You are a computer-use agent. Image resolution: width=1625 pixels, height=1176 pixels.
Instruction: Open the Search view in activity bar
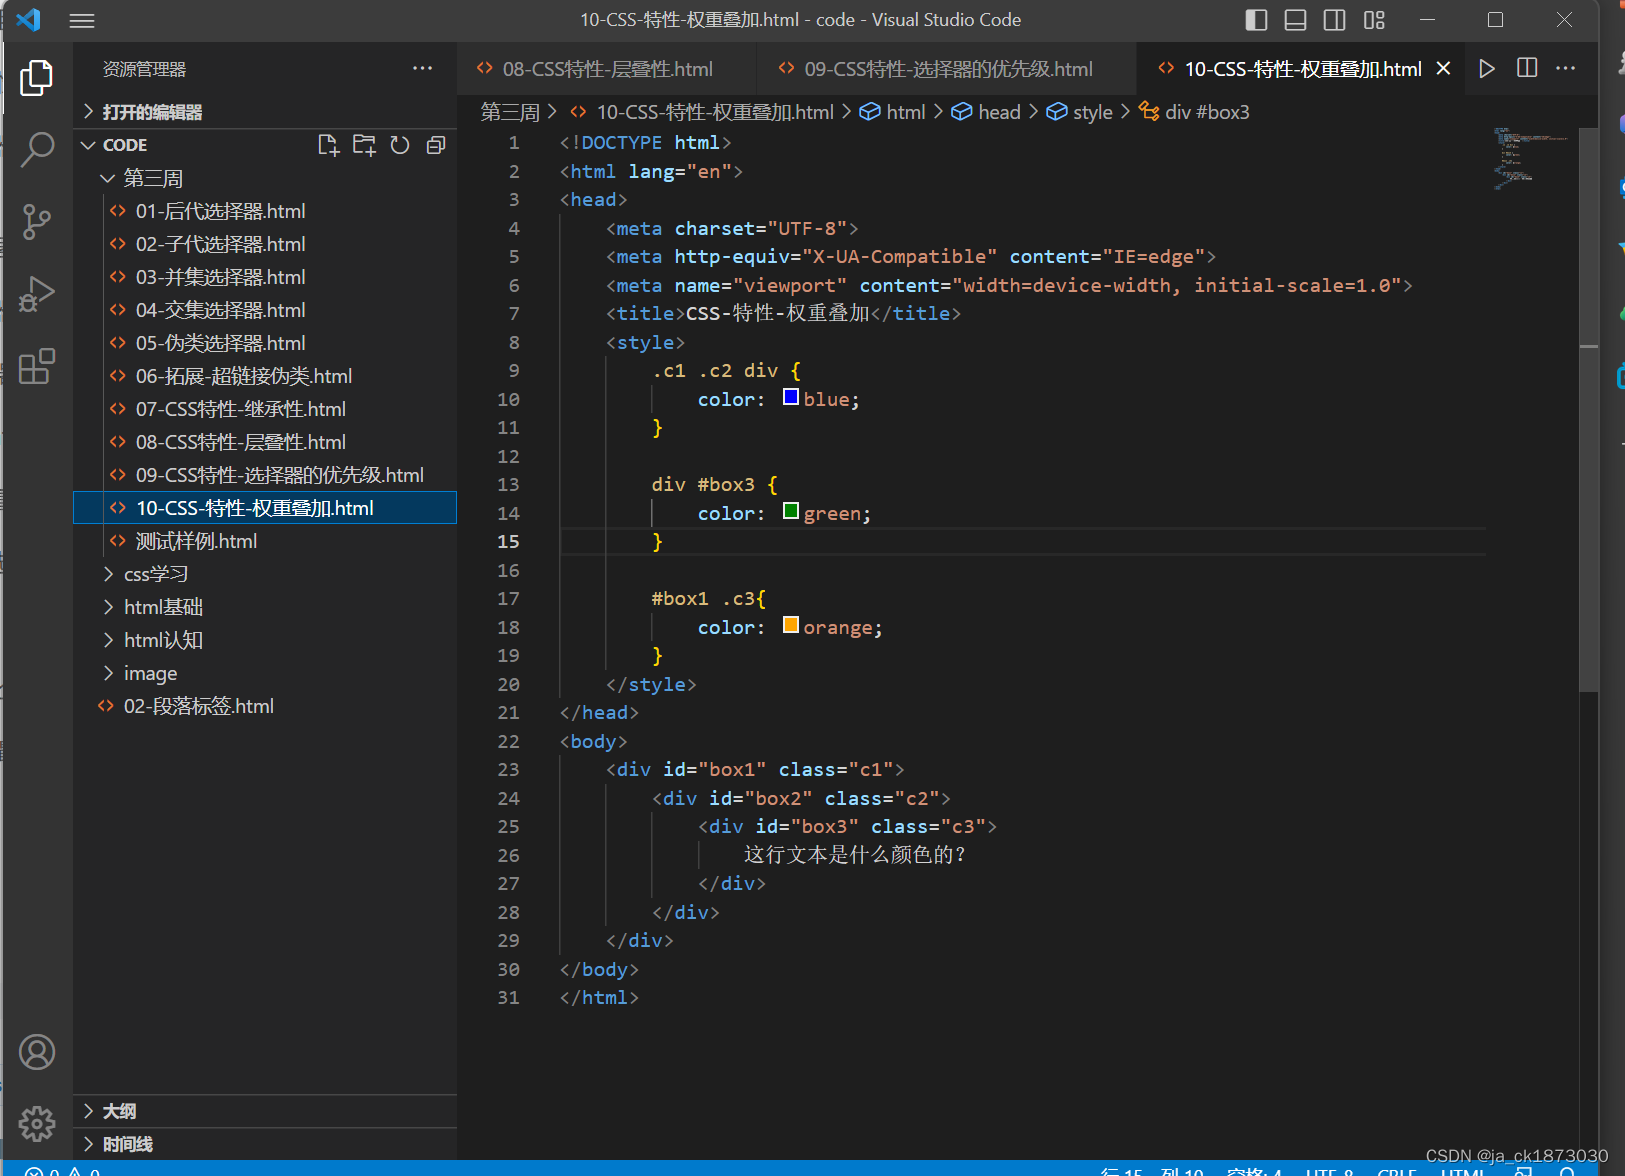coord(37,149)
